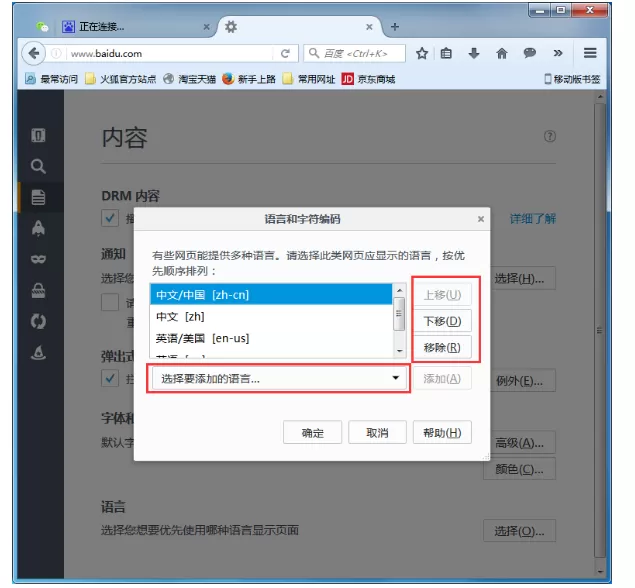This screenshot has width=635, height=588.
Task: Open General preferences sidebar icon
Action: [38, 135]
